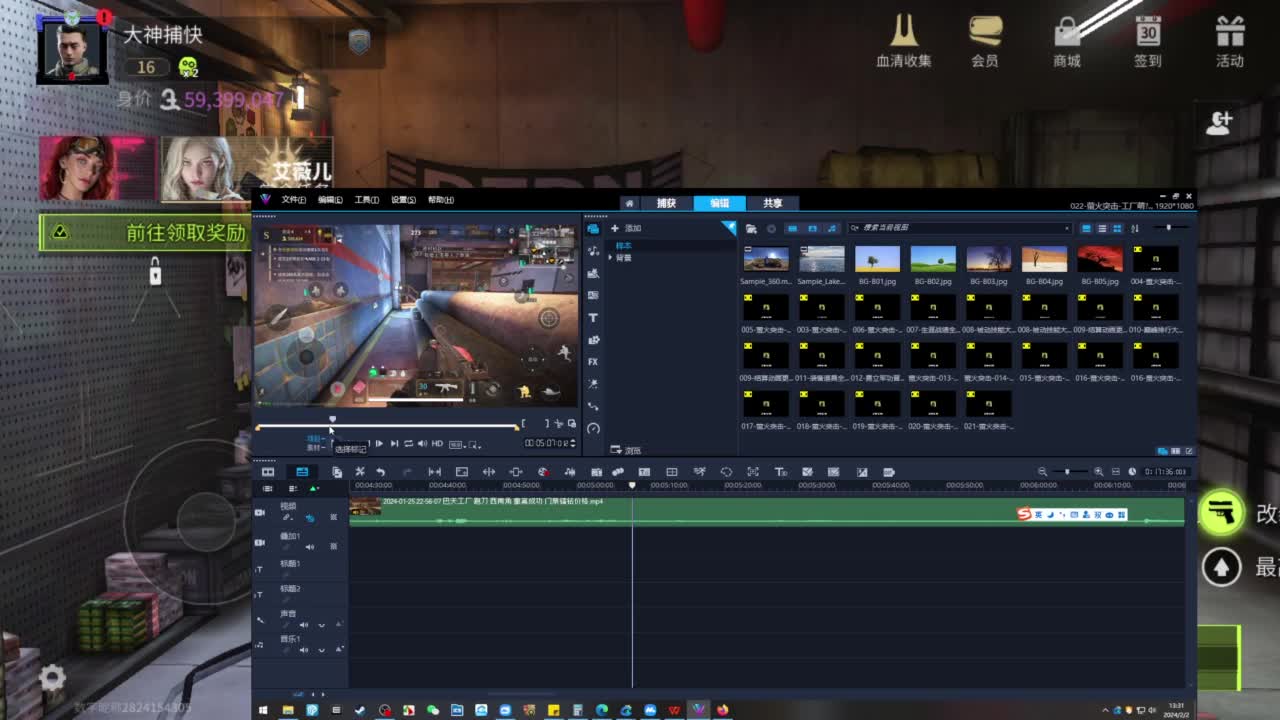Open the 文件 menu
Screen dimensions: 1280x720
(293, 200)
